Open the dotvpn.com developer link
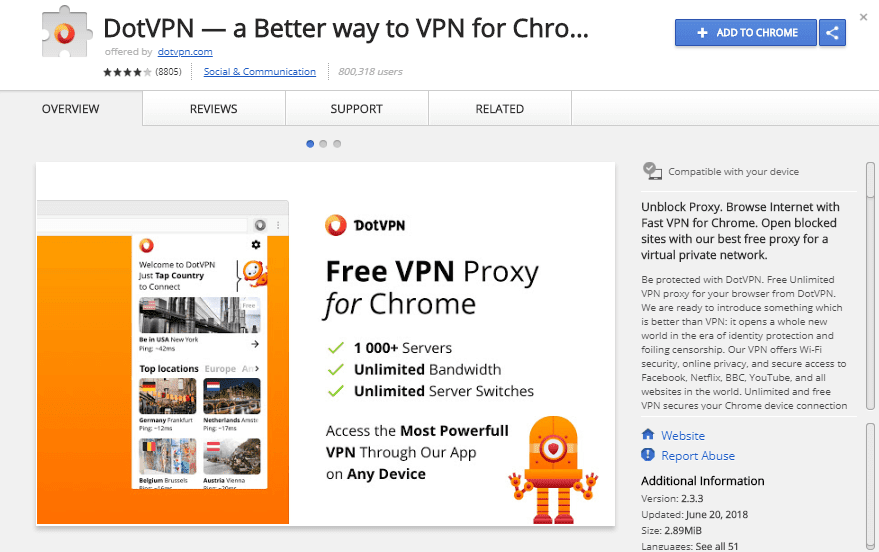Screen dimensions: 879x552 click(185, 52)
